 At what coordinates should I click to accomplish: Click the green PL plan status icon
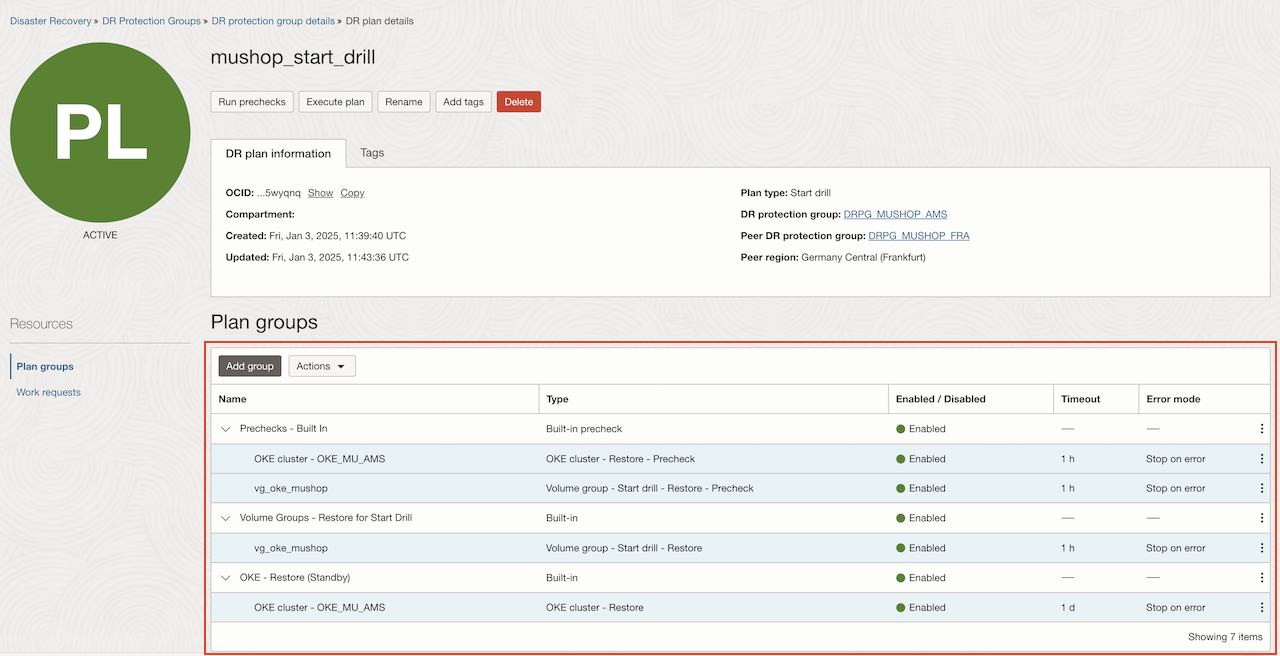[x=100, y=132]
